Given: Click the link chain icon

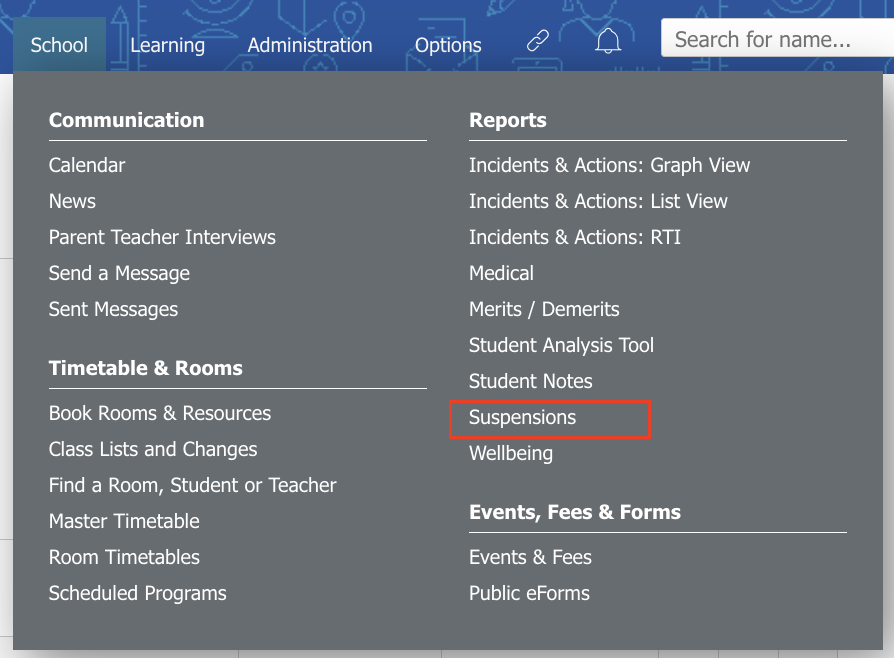Looking at the screenshot, I should click(538, 40).
